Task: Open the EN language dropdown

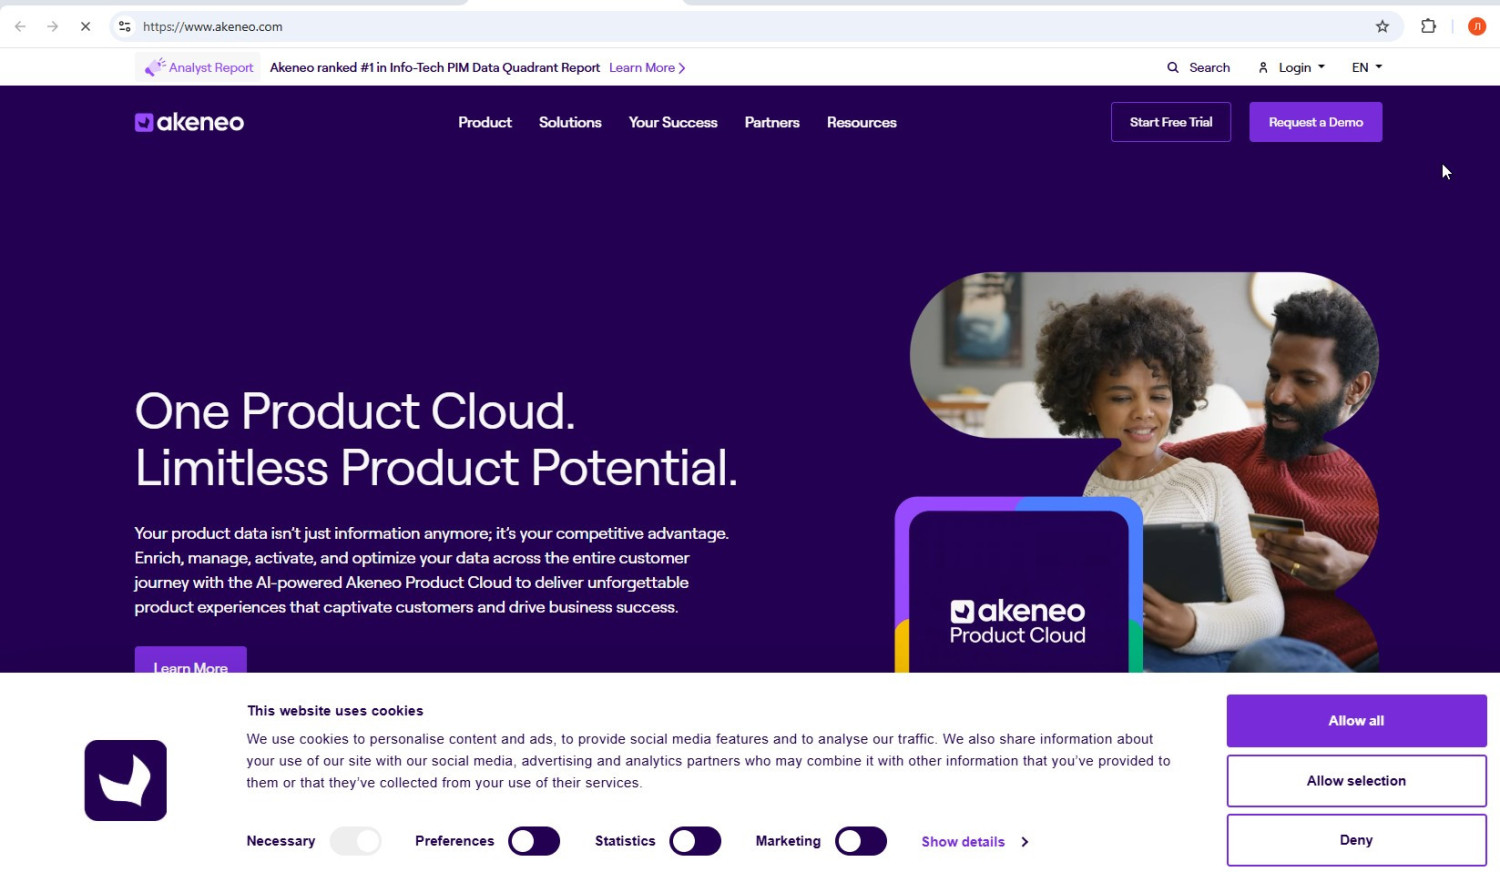Action: click(x=1366, y=68)
